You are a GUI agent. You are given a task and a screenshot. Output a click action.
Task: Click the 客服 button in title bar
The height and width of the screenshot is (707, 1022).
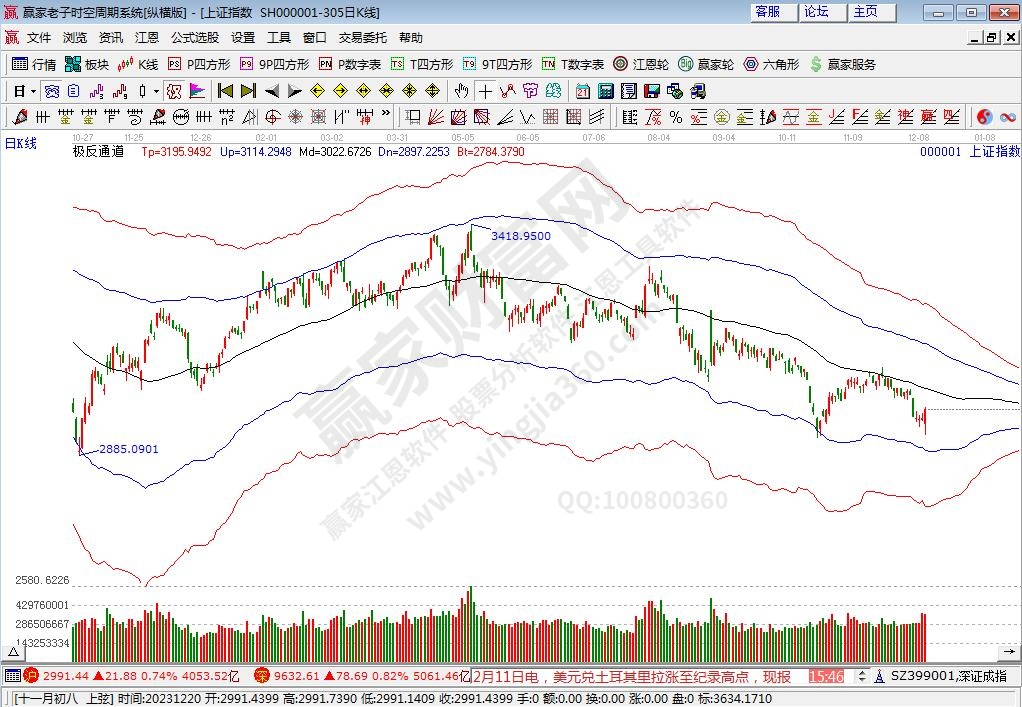click(x=768, y=12)
